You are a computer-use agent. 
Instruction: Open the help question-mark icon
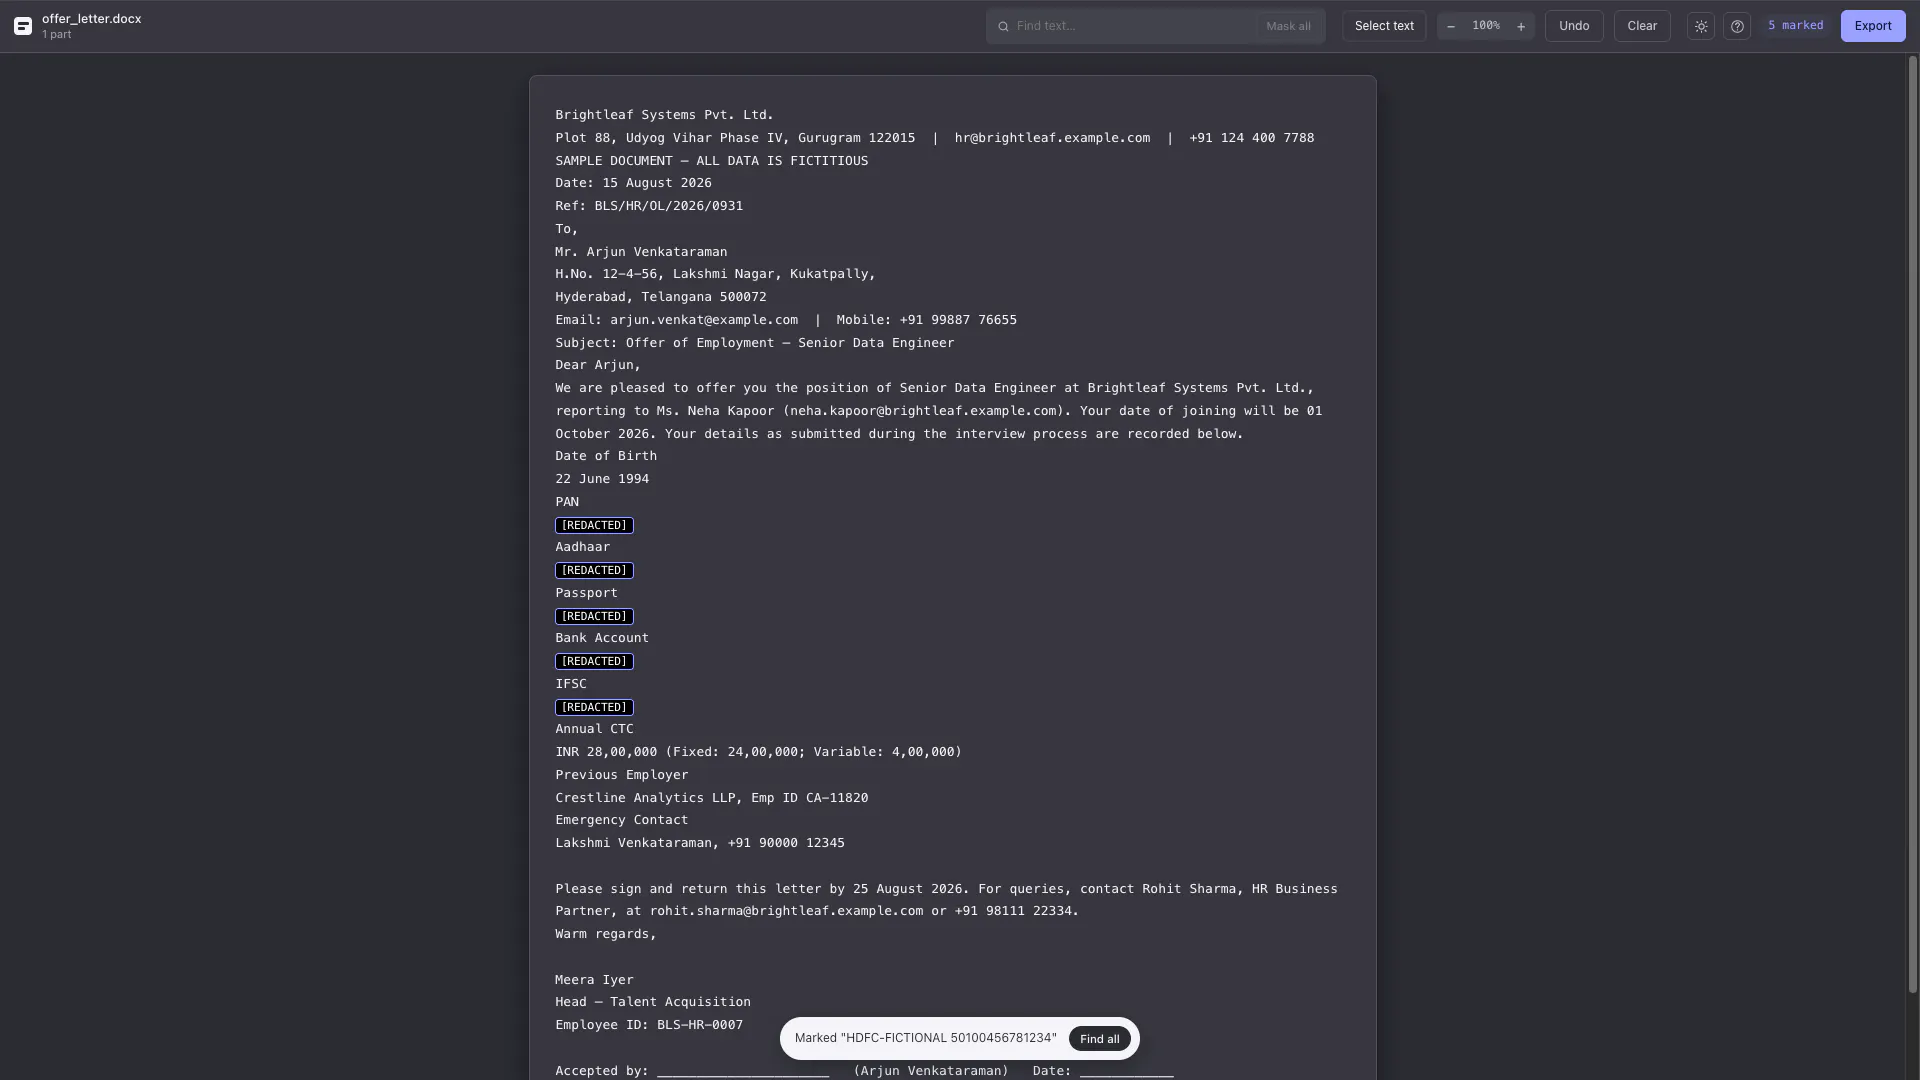click(x=1737, y=27)
